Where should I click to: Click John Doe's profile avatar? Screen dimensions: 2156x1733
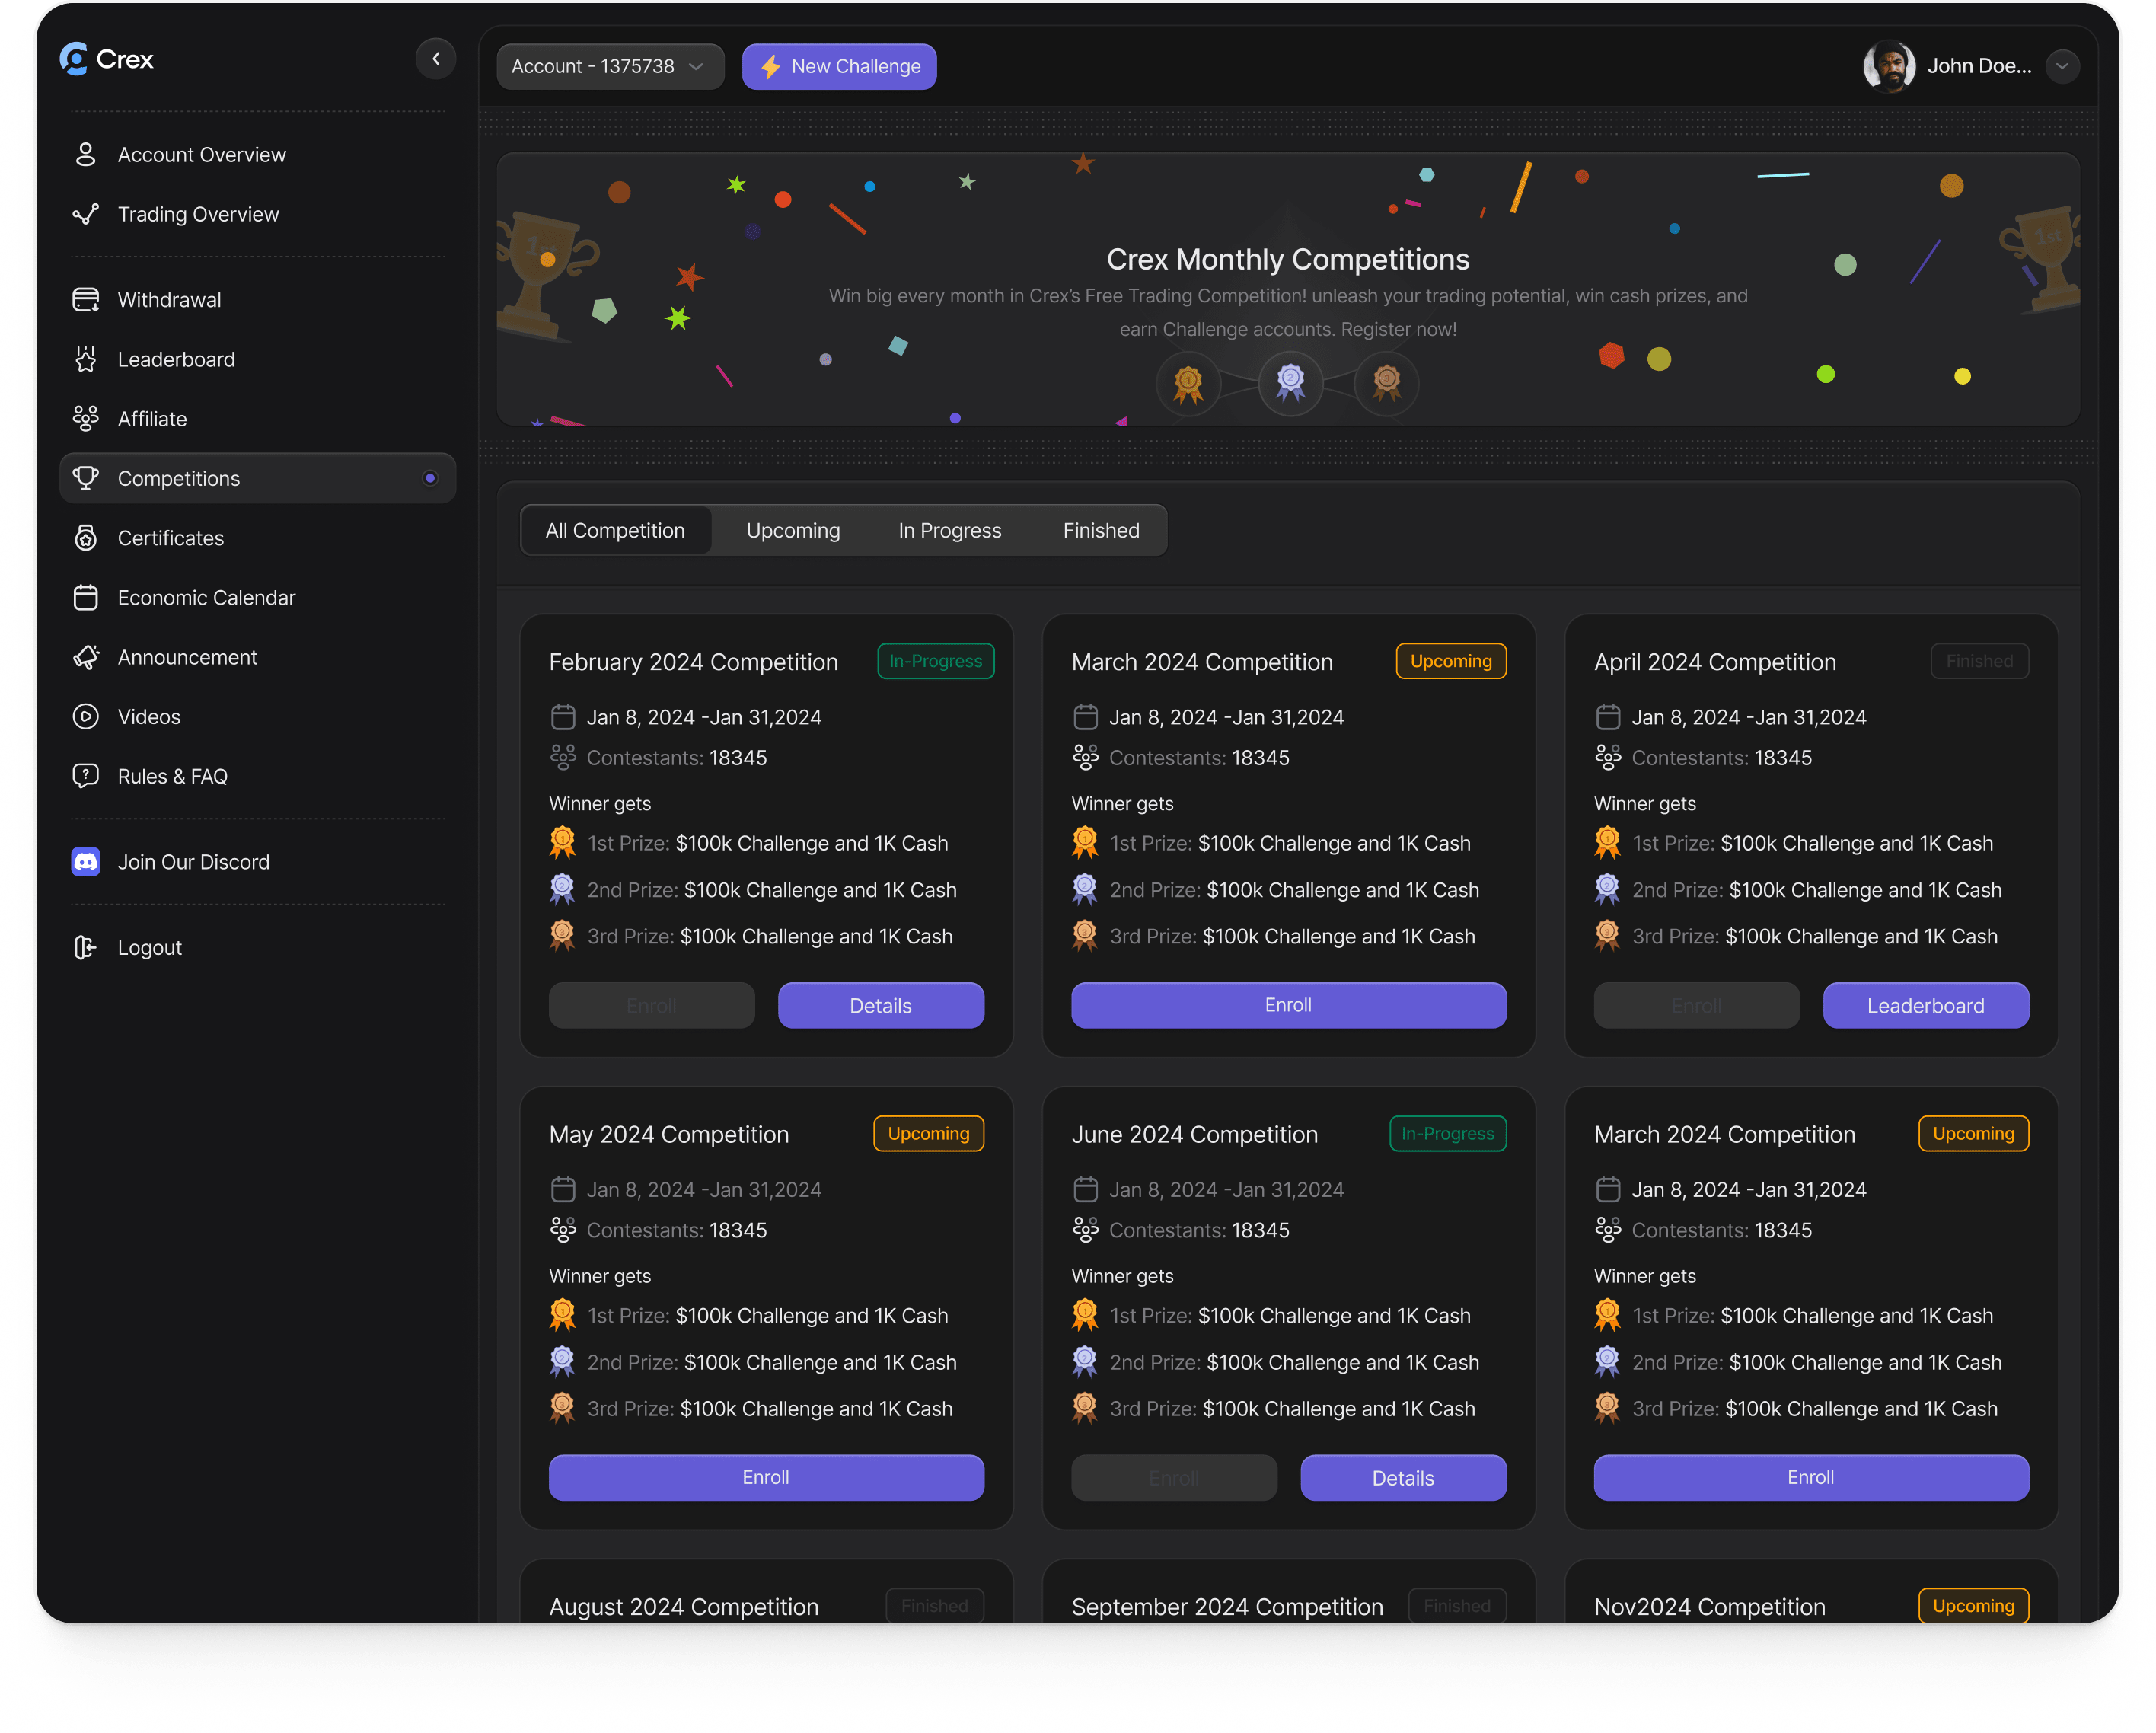tap(1889, 66)
